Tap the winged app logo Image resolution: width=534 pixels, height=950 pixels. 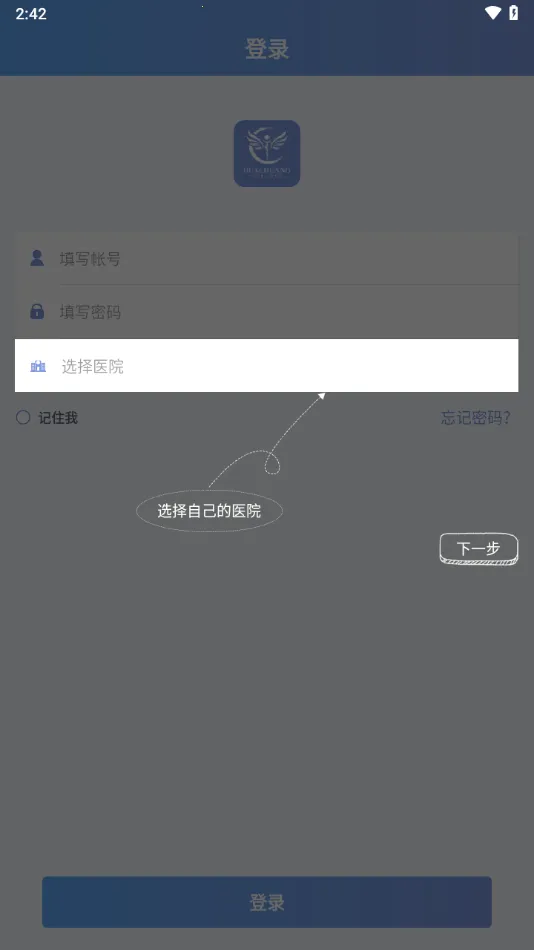(x=267, y=153)
